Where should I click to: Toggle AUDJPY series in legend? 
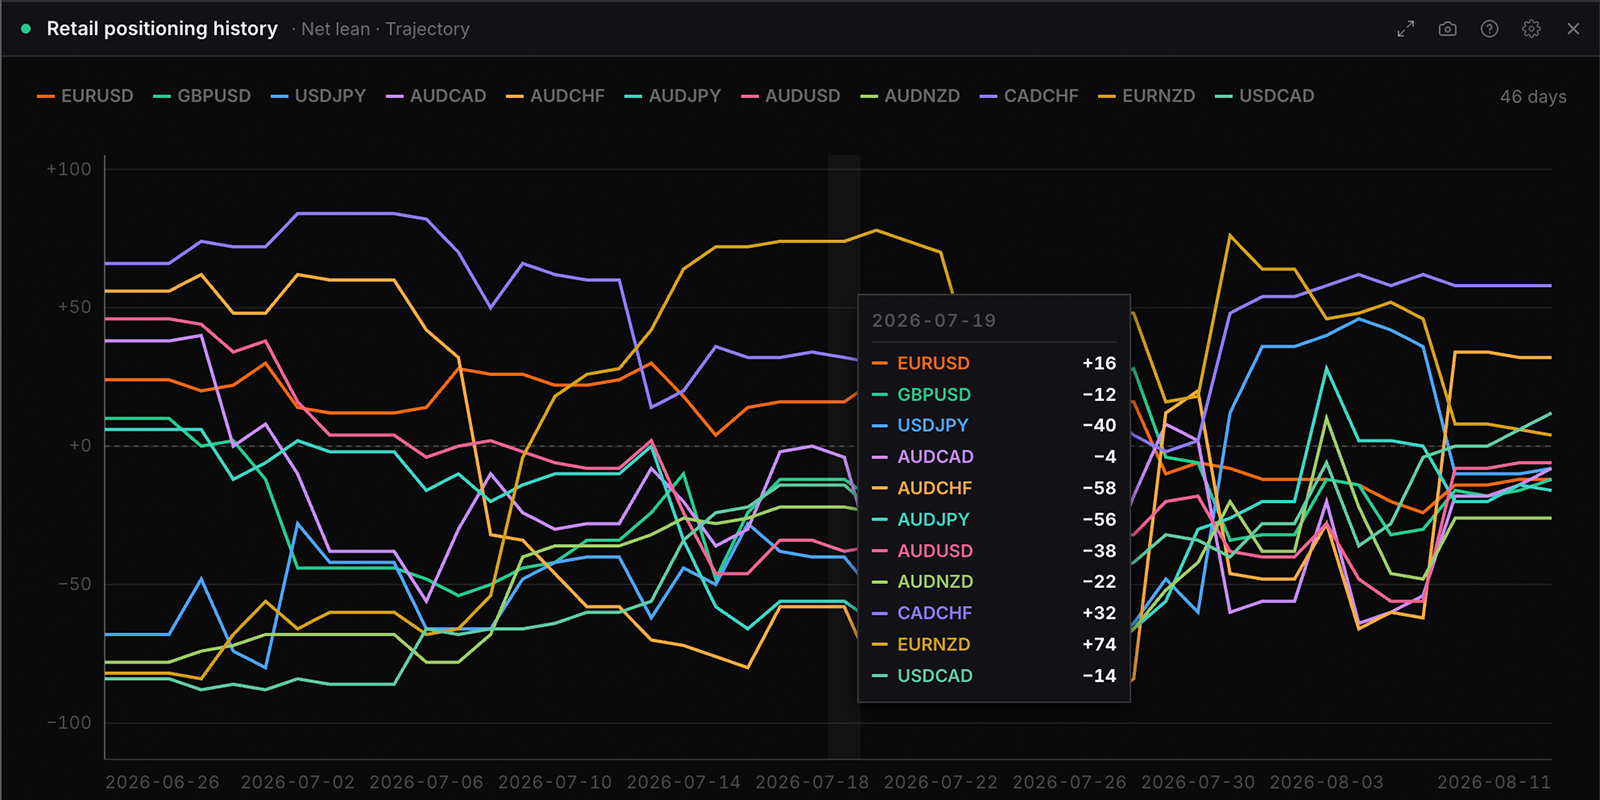[672, 96]
